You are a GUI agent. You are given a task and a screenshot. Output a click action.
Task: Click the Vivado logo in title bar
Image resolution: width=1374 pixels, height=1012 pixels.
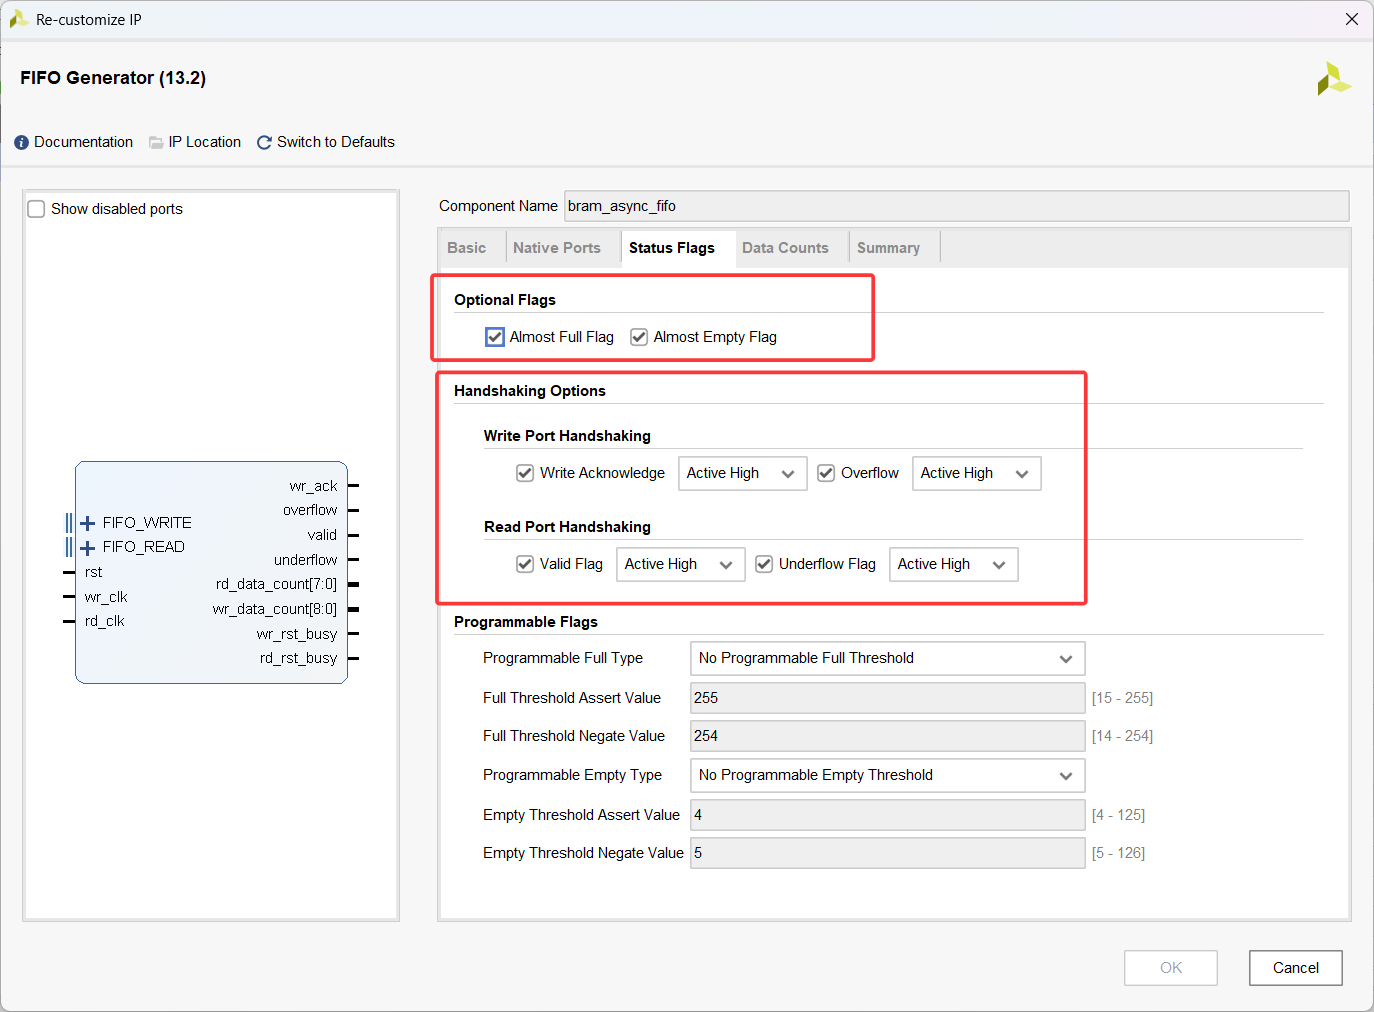[18, 19]
